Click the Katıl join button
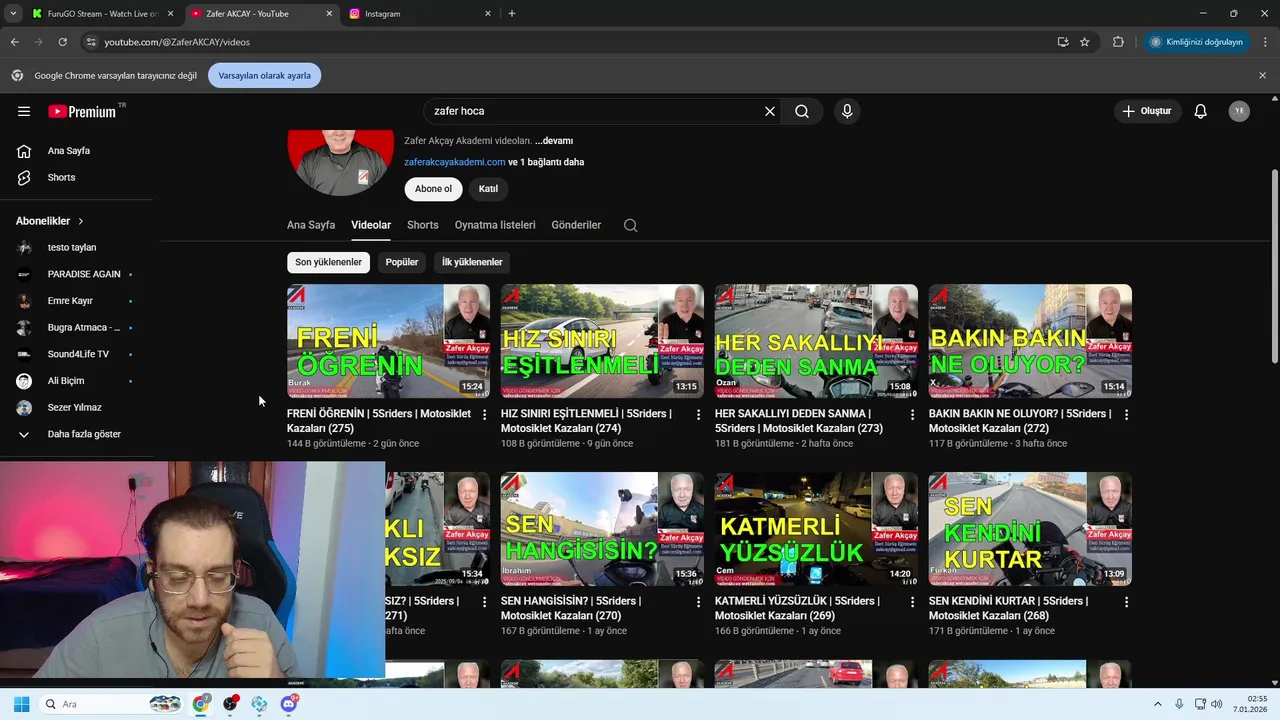The width and height of the screenshot is (1280, 720). point(488,189)
